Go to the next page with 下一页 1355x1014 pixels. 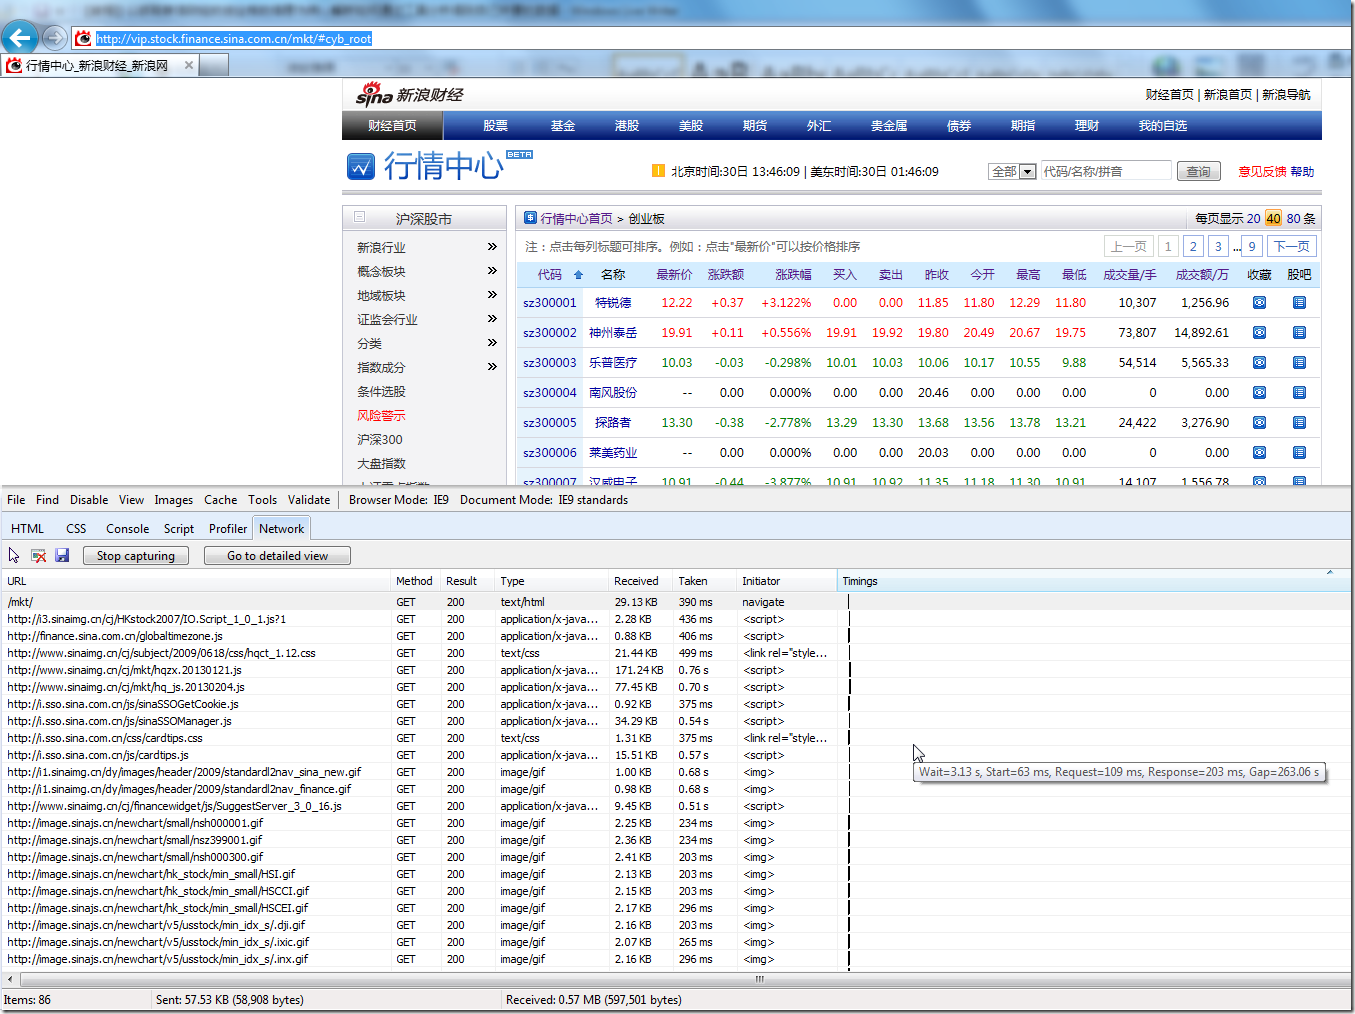[1291, 246]
